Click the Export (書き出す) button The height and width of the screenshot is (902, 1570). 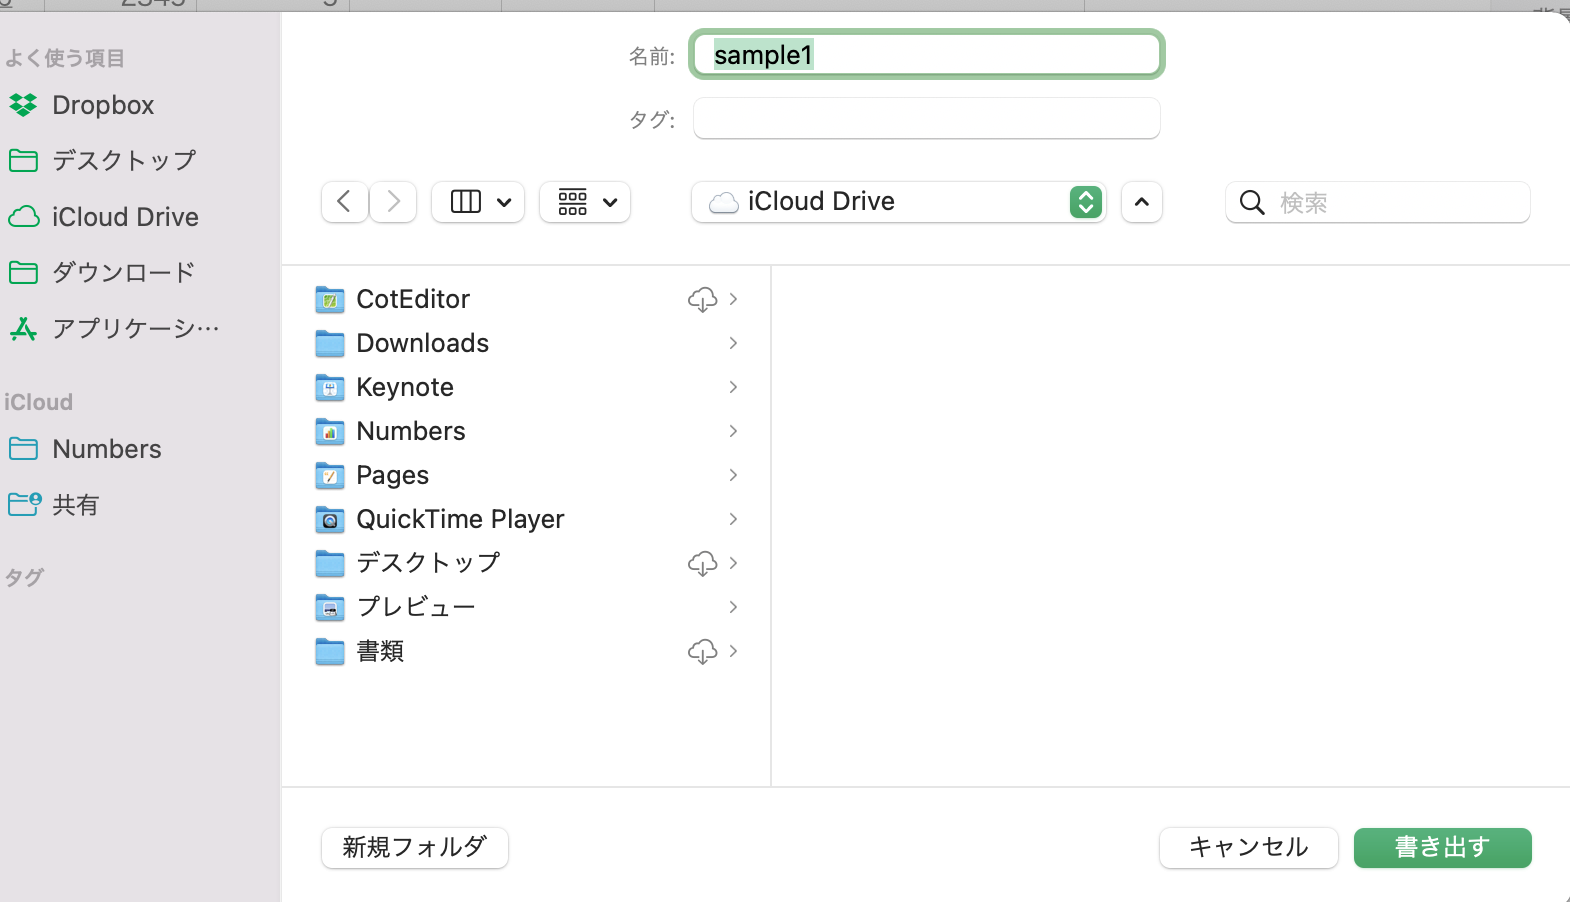(x=1442, y=848)
